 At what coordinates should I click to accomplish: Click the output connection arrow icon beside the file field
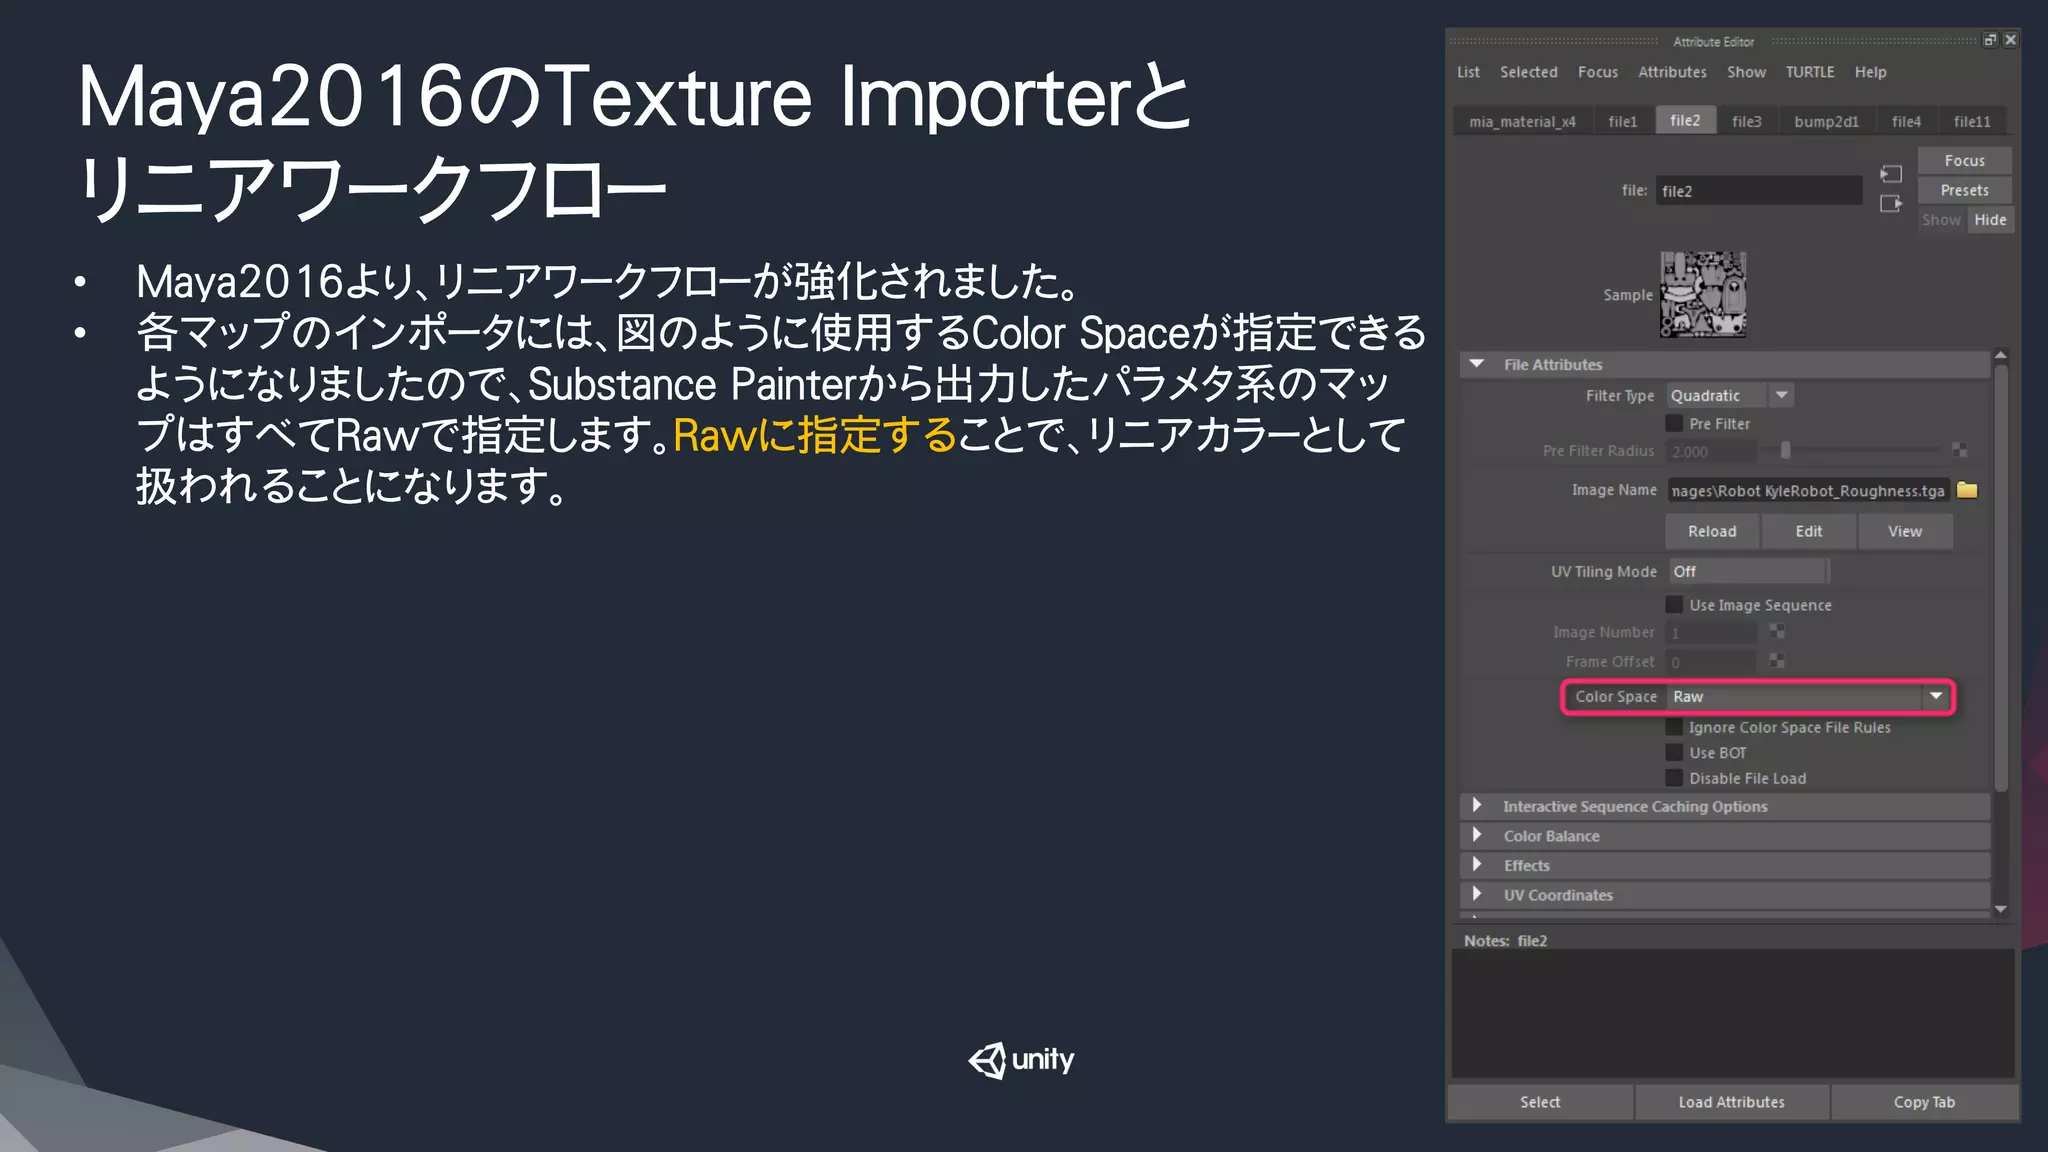[x=1890, y=204]
